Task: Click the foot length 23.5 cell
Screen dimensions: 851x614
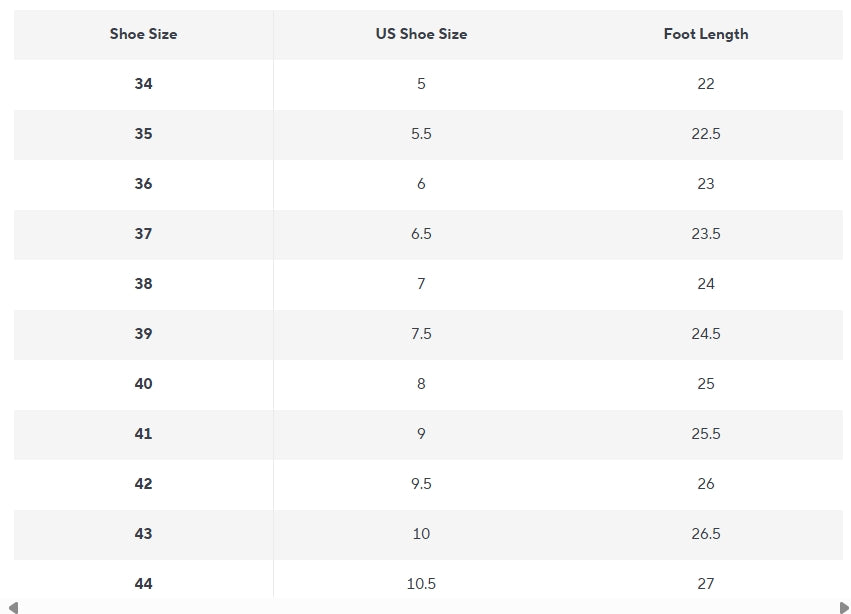Action: [705, 234]
